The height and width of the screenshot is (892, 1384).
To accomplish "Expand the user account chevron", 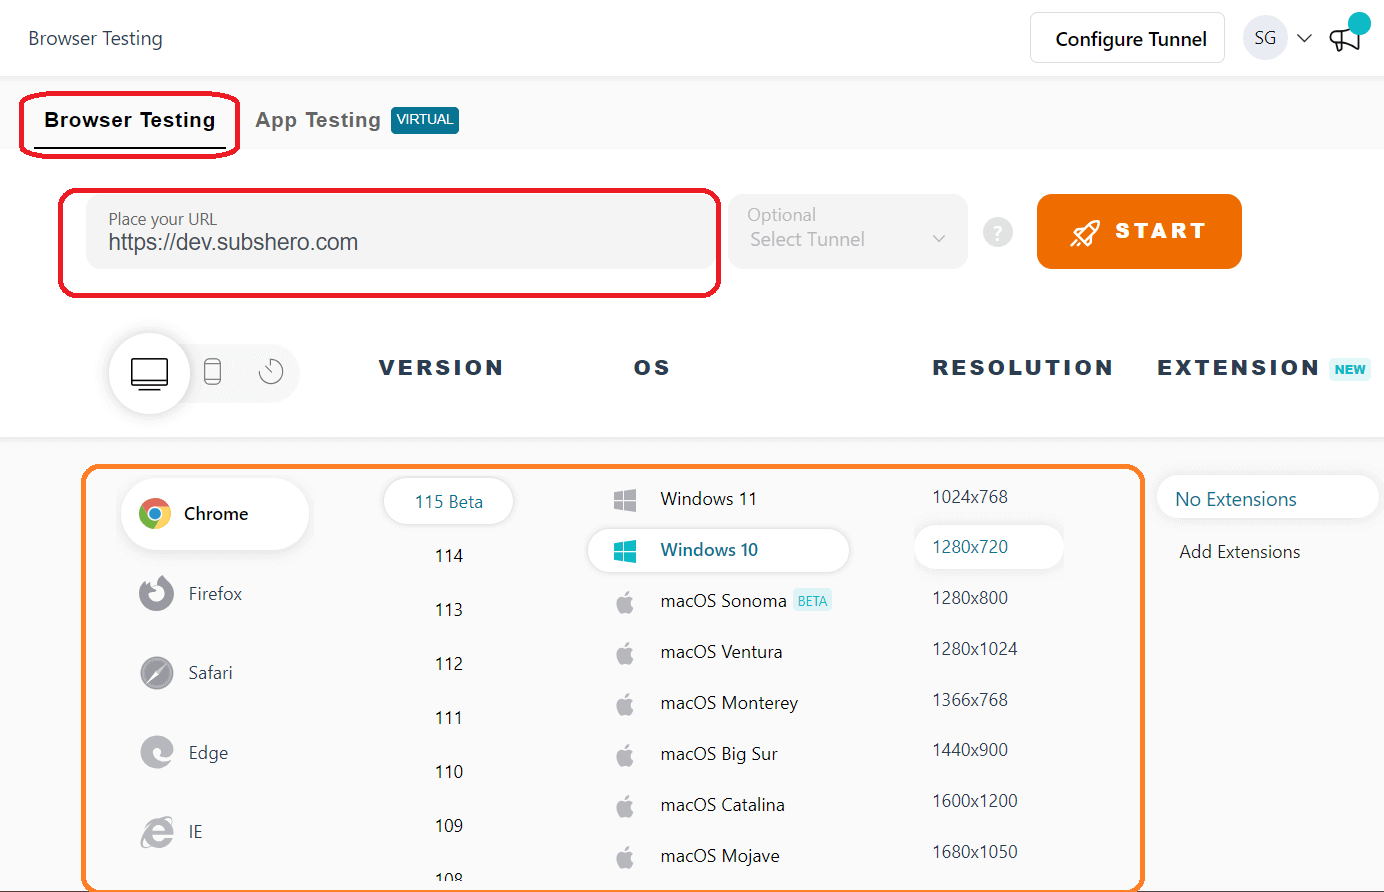I will pos(1304,38).
